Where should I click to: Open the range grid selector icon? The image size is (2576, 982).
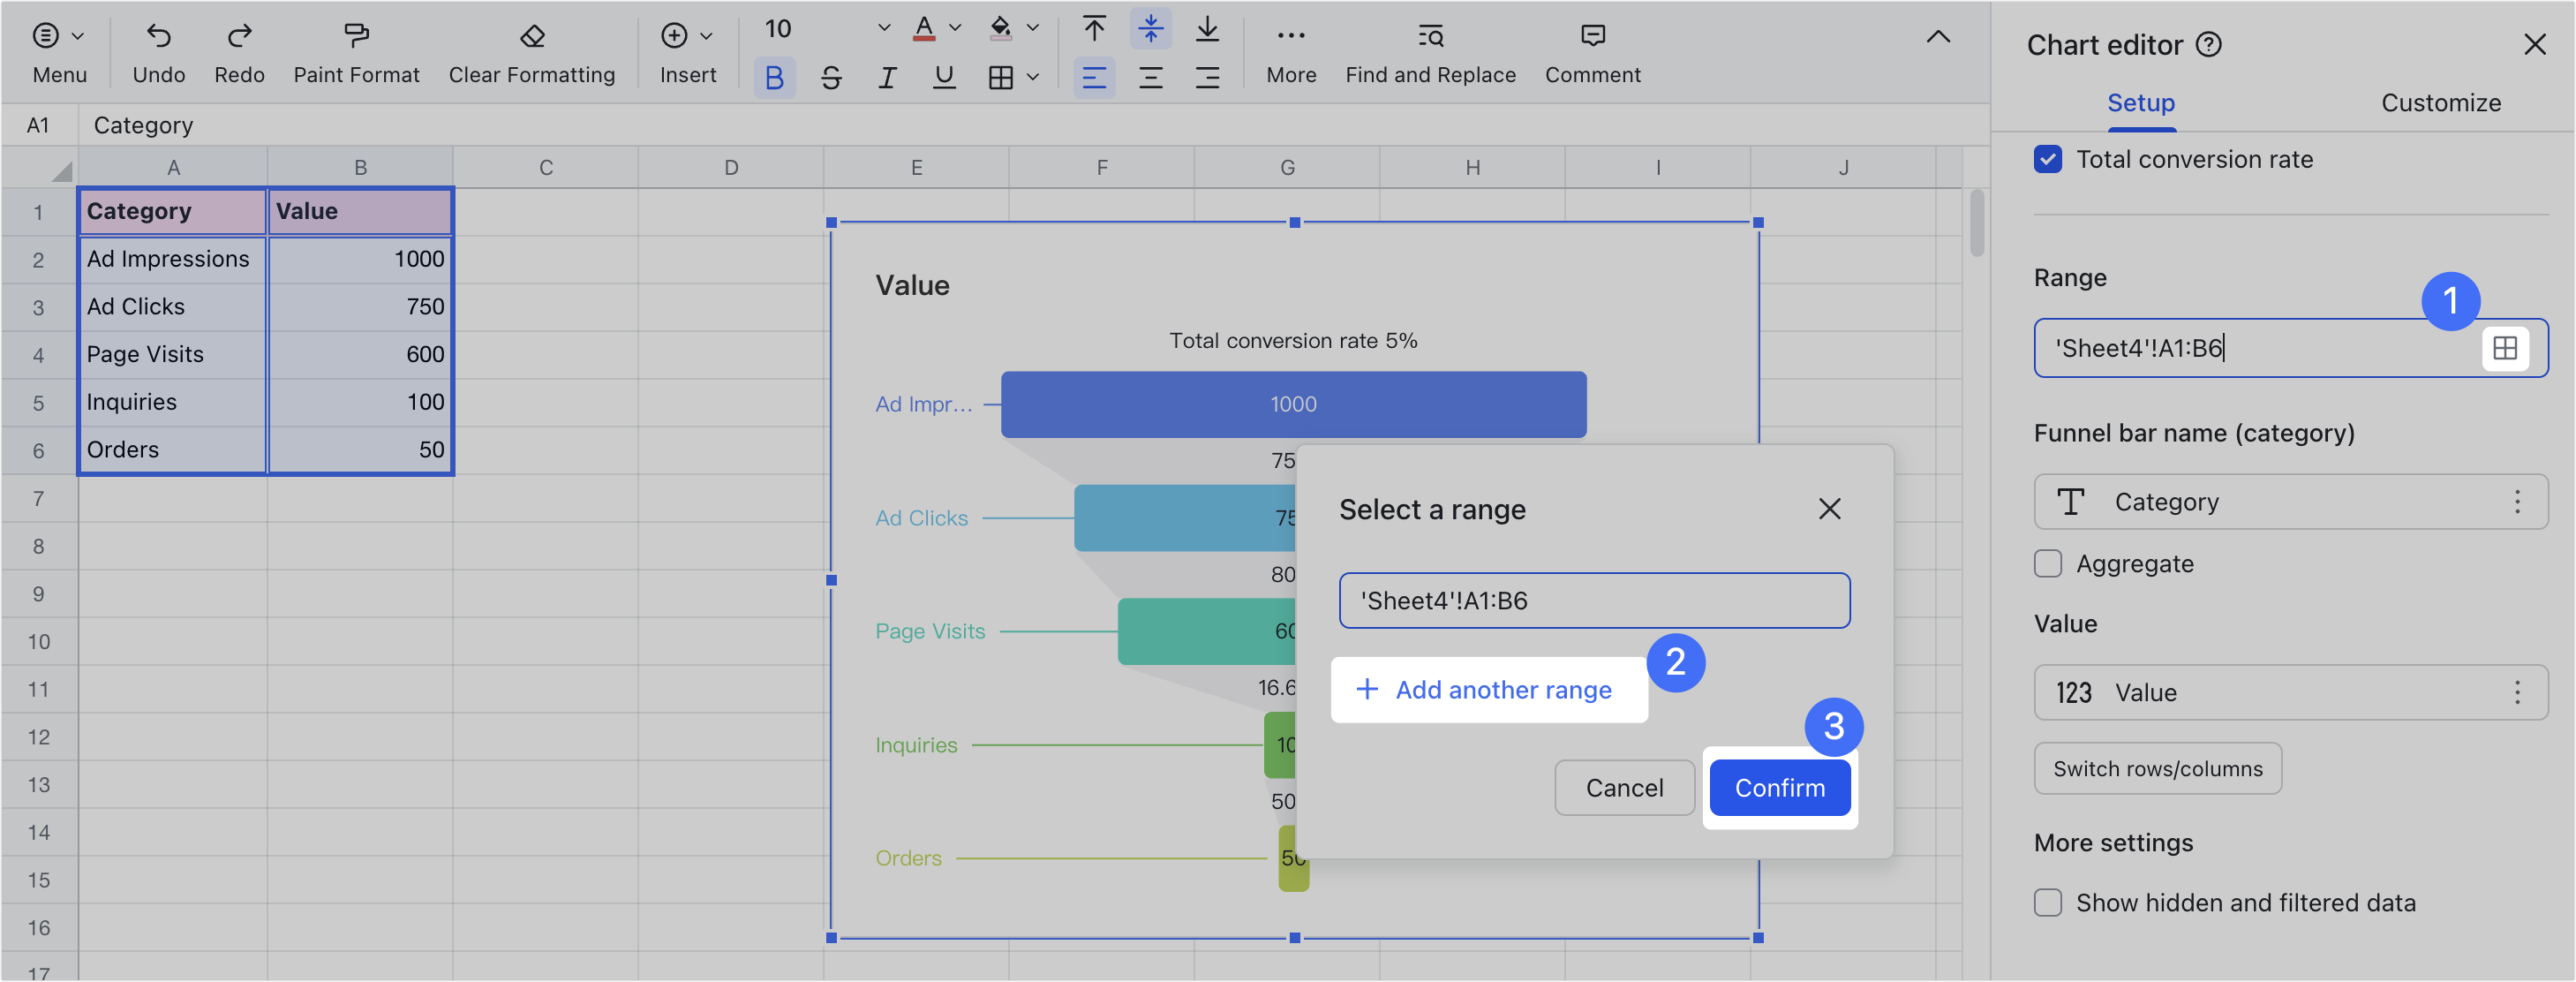2506,348
